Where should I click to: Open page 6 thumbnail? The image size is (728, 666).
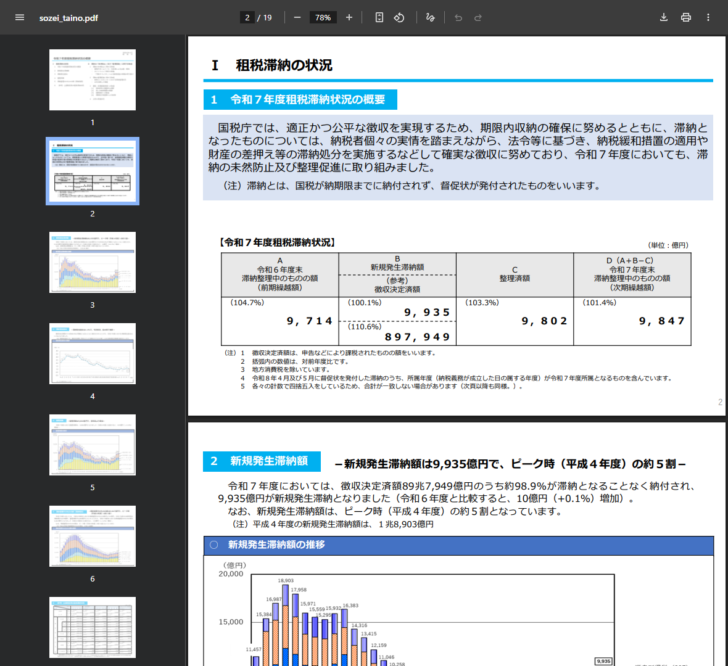tap(92, 536)
